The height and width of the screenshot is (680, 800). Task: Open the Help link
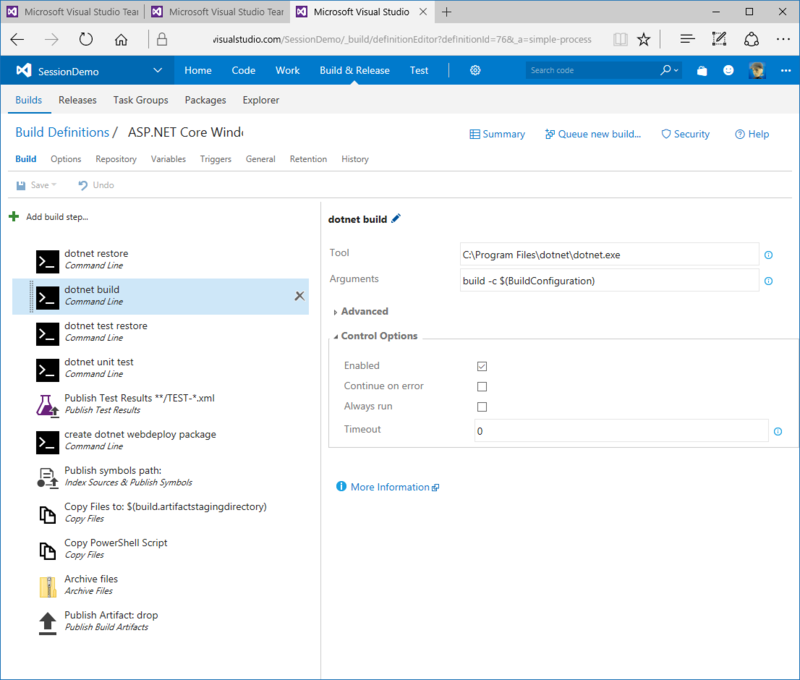(x=752, y=134)
